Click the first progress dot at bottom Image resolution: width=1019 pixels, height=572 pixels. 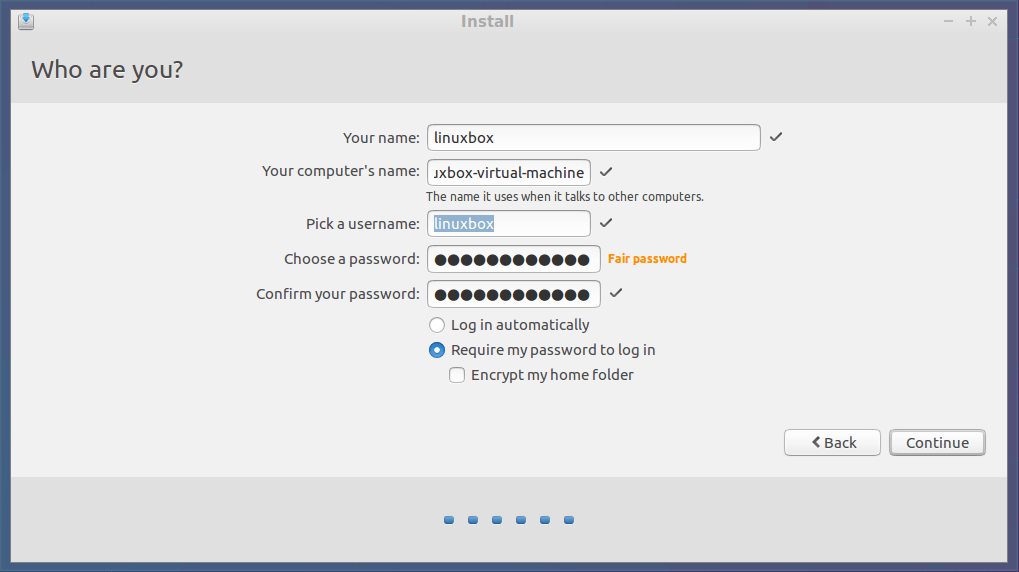click(x=449, y=520)
